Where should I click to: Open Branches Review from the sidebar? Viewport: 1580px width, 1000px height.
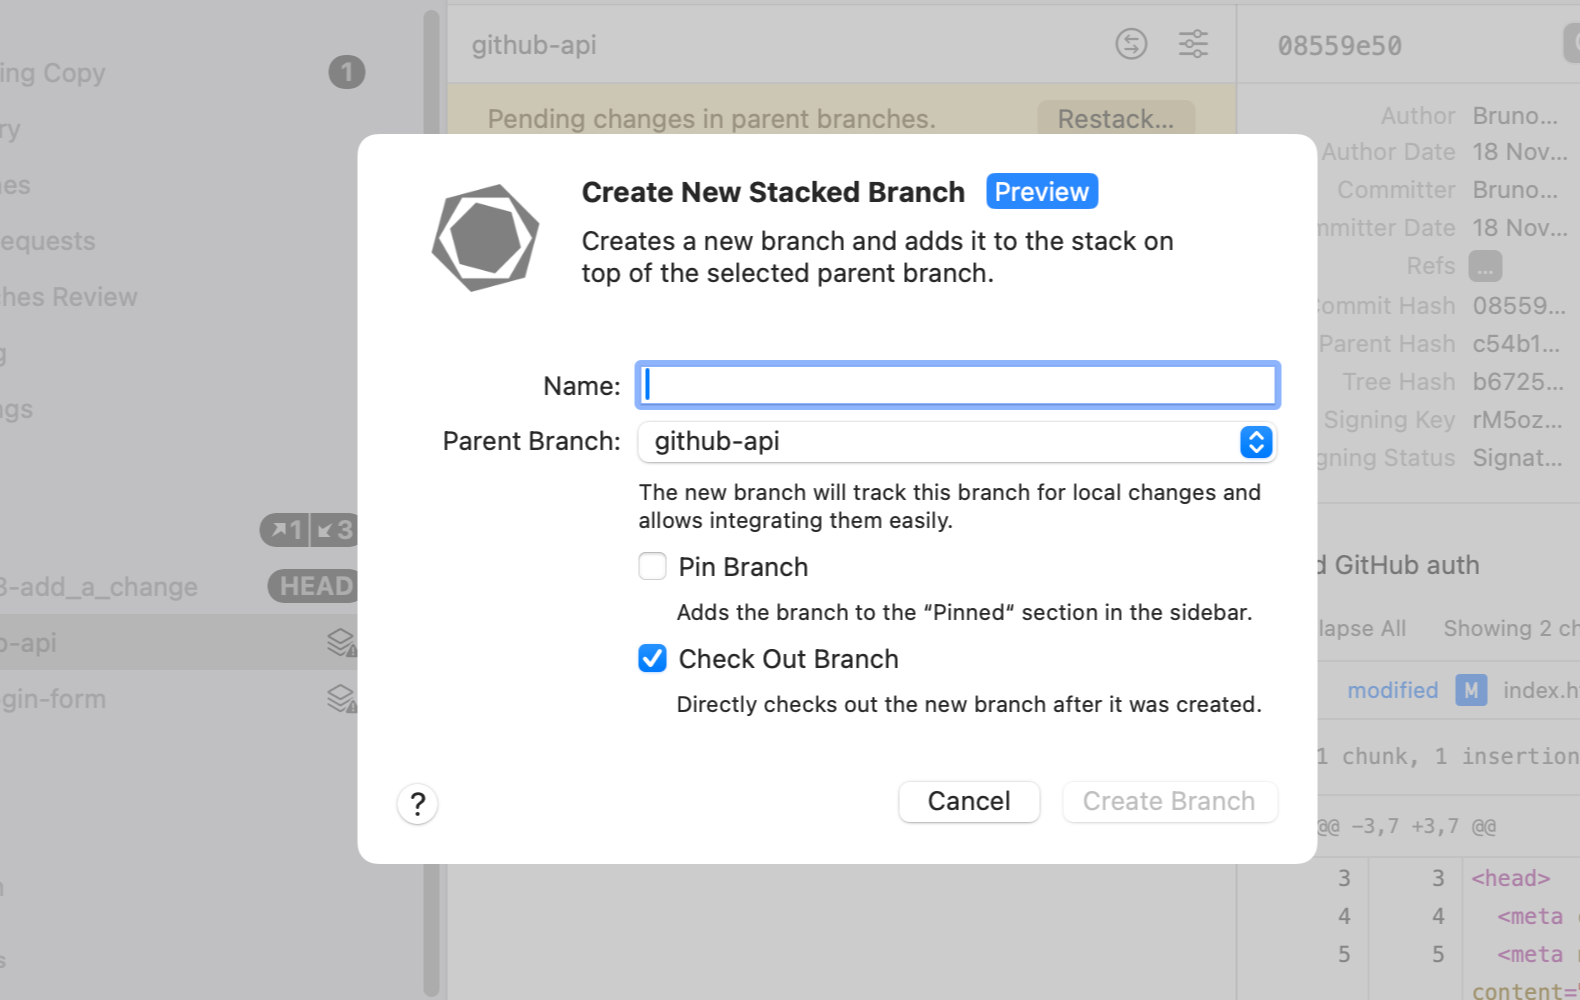(x=68, y=296)
